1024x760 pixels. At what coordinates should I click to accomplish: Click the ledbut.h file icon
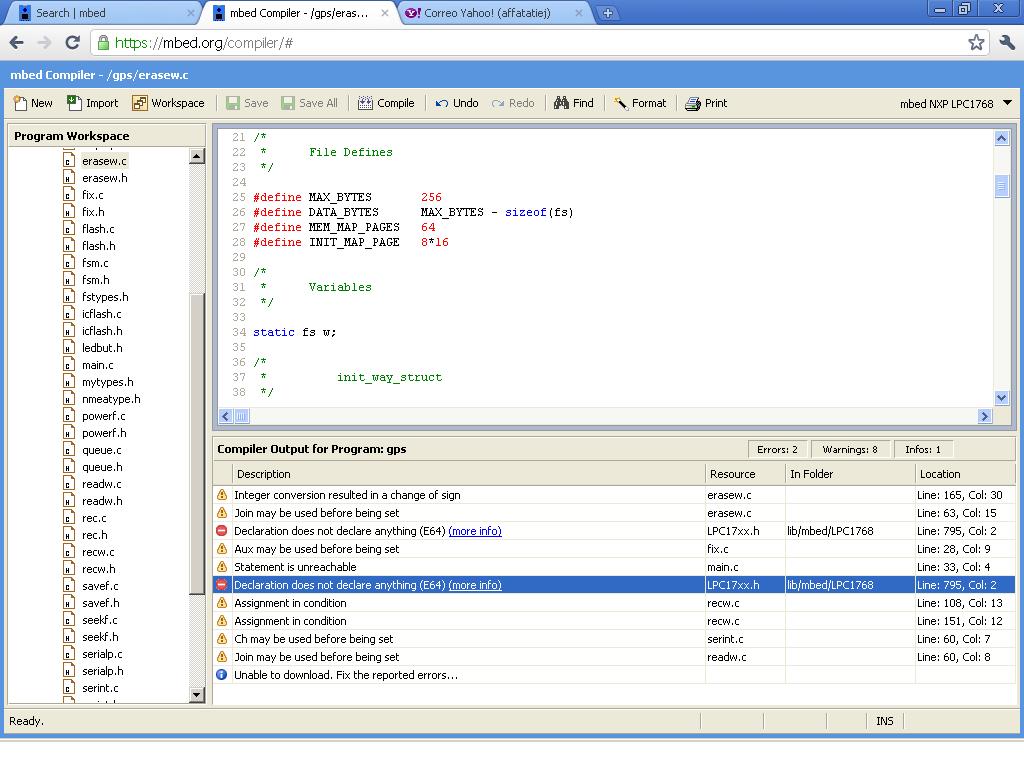tap(69, 348)
